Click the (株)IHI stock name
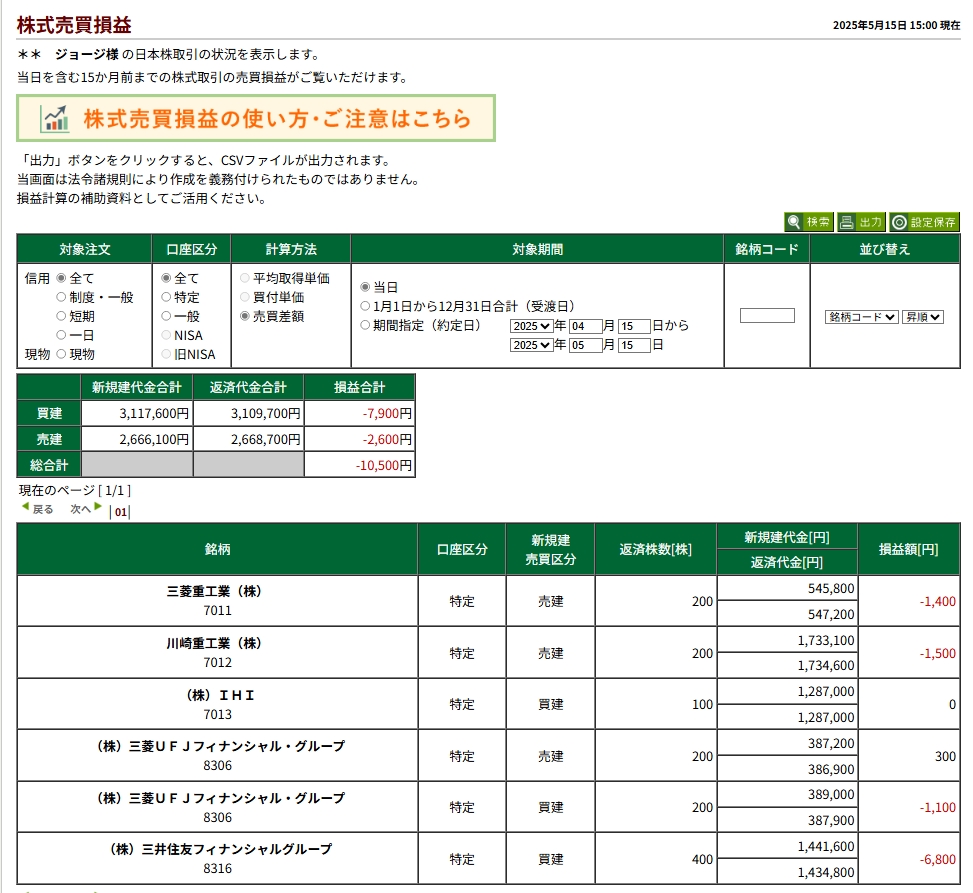 pyautogui.click(x=220, y=696)
